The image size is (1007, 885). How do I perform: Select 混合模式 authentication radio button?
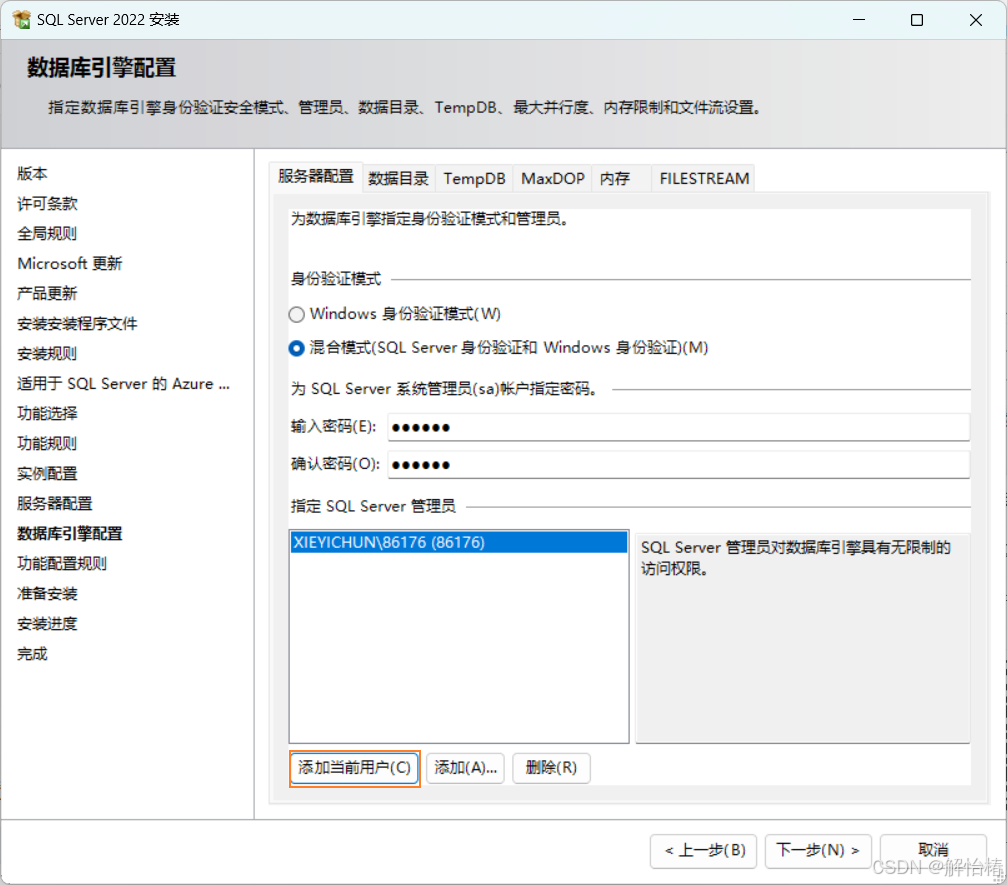tap(296, 348)
